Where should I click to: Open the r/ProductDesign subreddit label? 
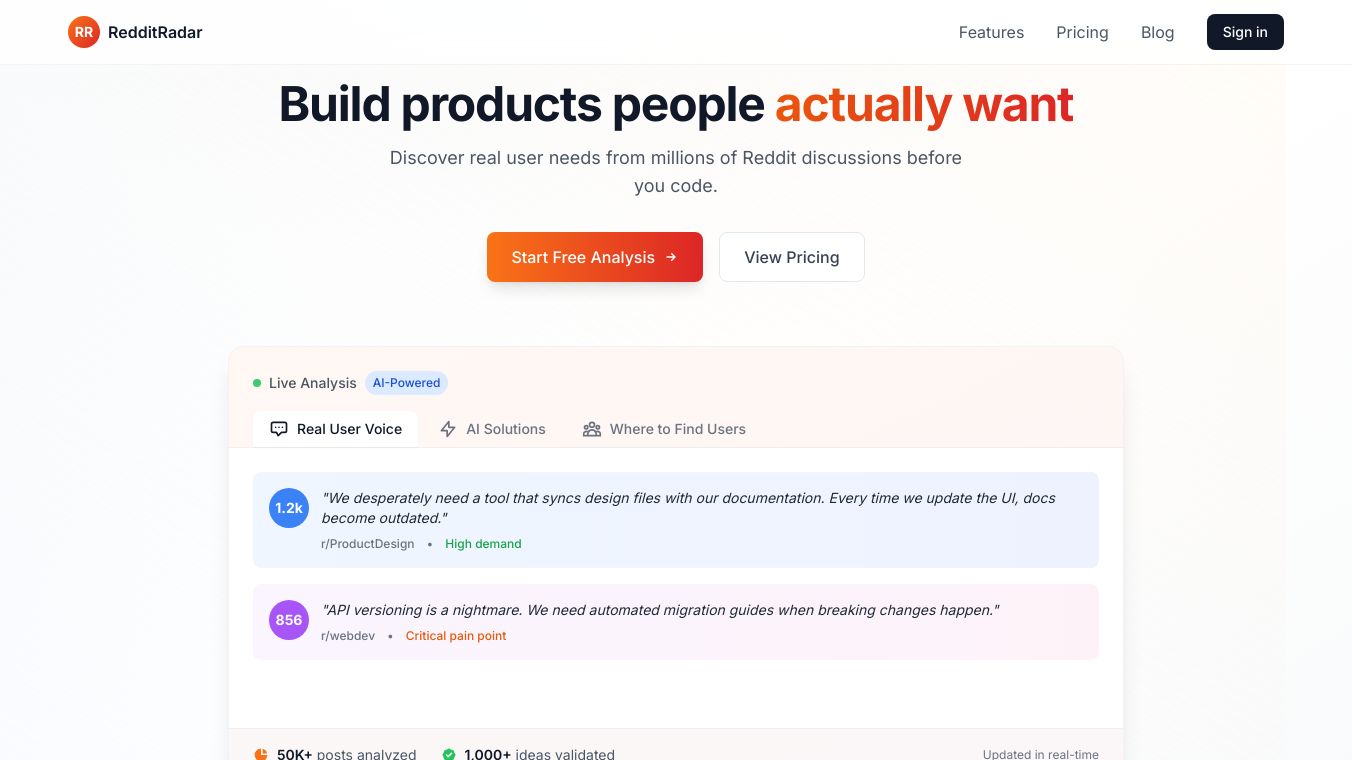tap(367, 544)
